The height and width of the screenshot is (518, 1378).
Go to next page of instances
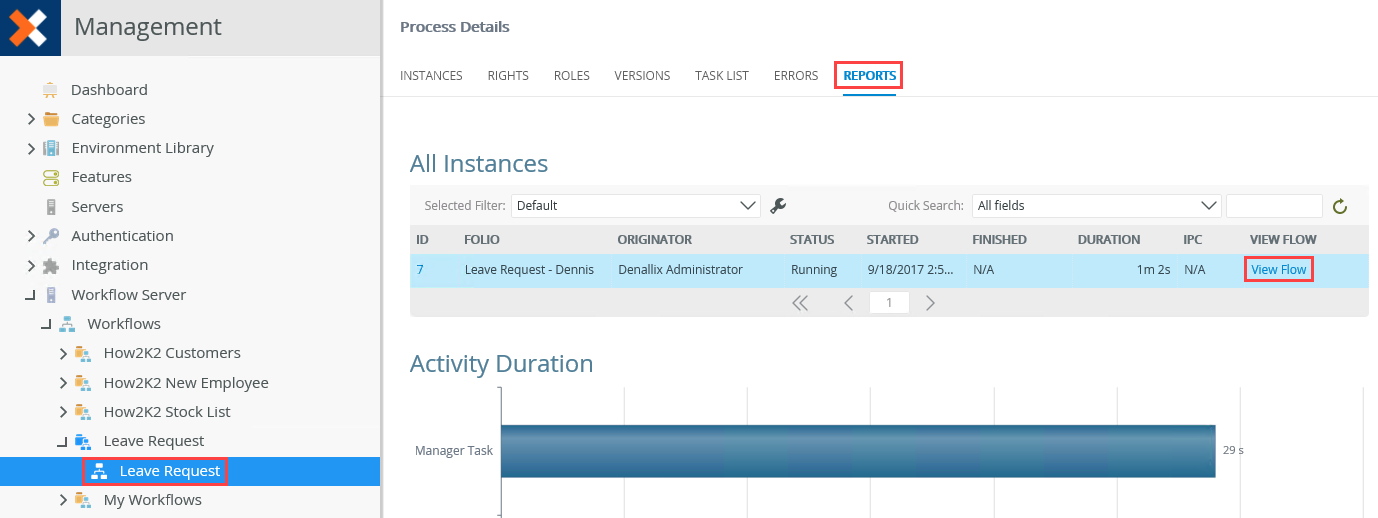click(x=930, y=303)
